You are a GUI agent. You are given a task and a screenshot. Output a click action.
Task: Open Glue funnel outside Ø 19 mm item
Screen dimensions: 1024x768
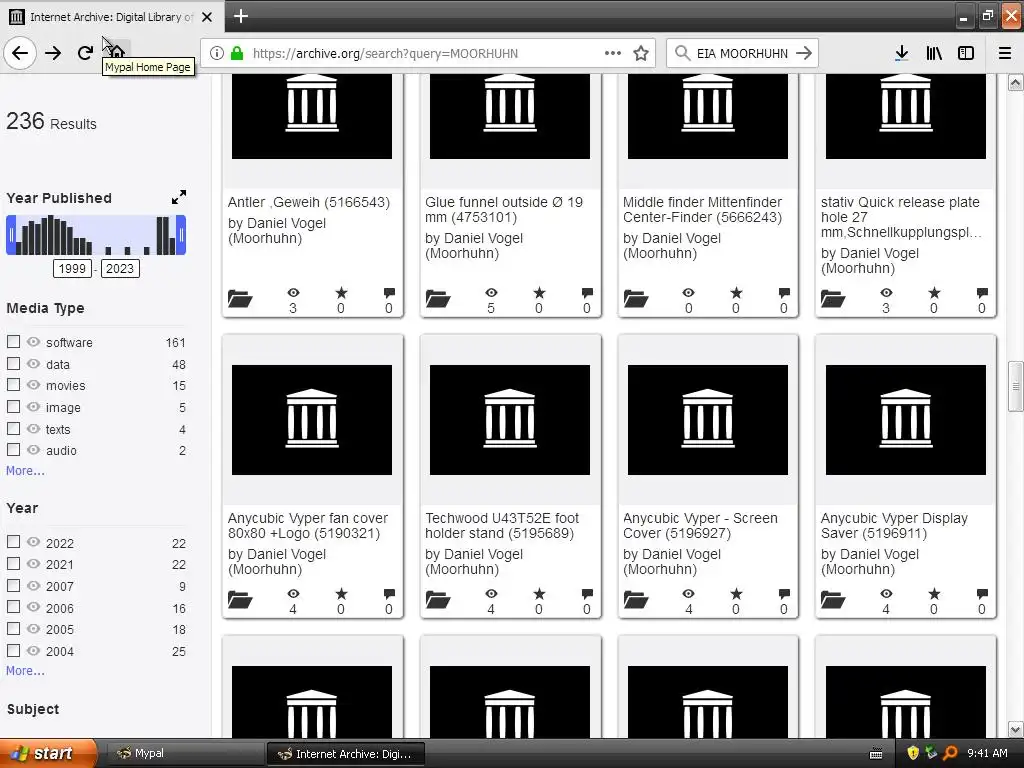(x=504, y=209)
